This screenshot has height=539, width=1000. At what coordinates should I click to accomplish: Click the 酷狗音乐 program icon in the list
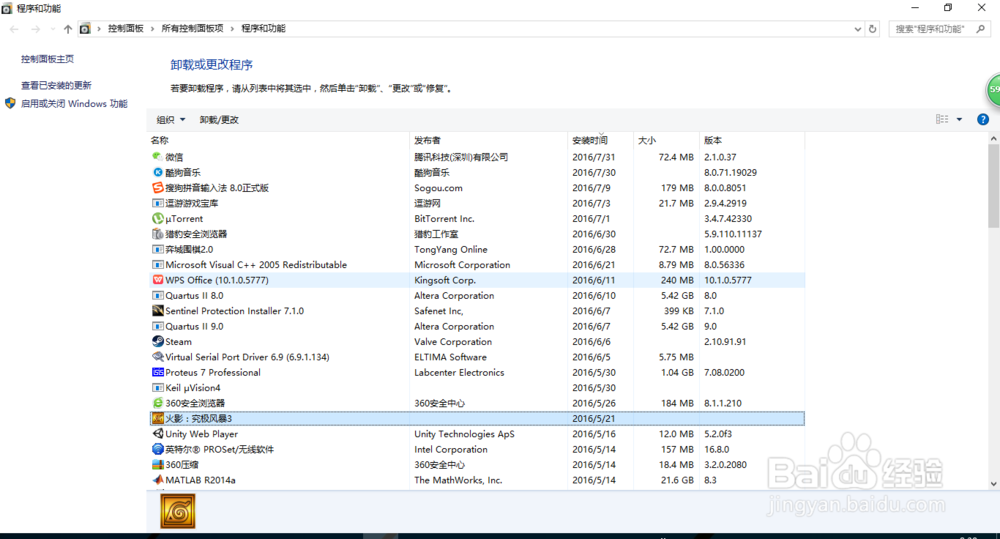click(x=158, y=172)
